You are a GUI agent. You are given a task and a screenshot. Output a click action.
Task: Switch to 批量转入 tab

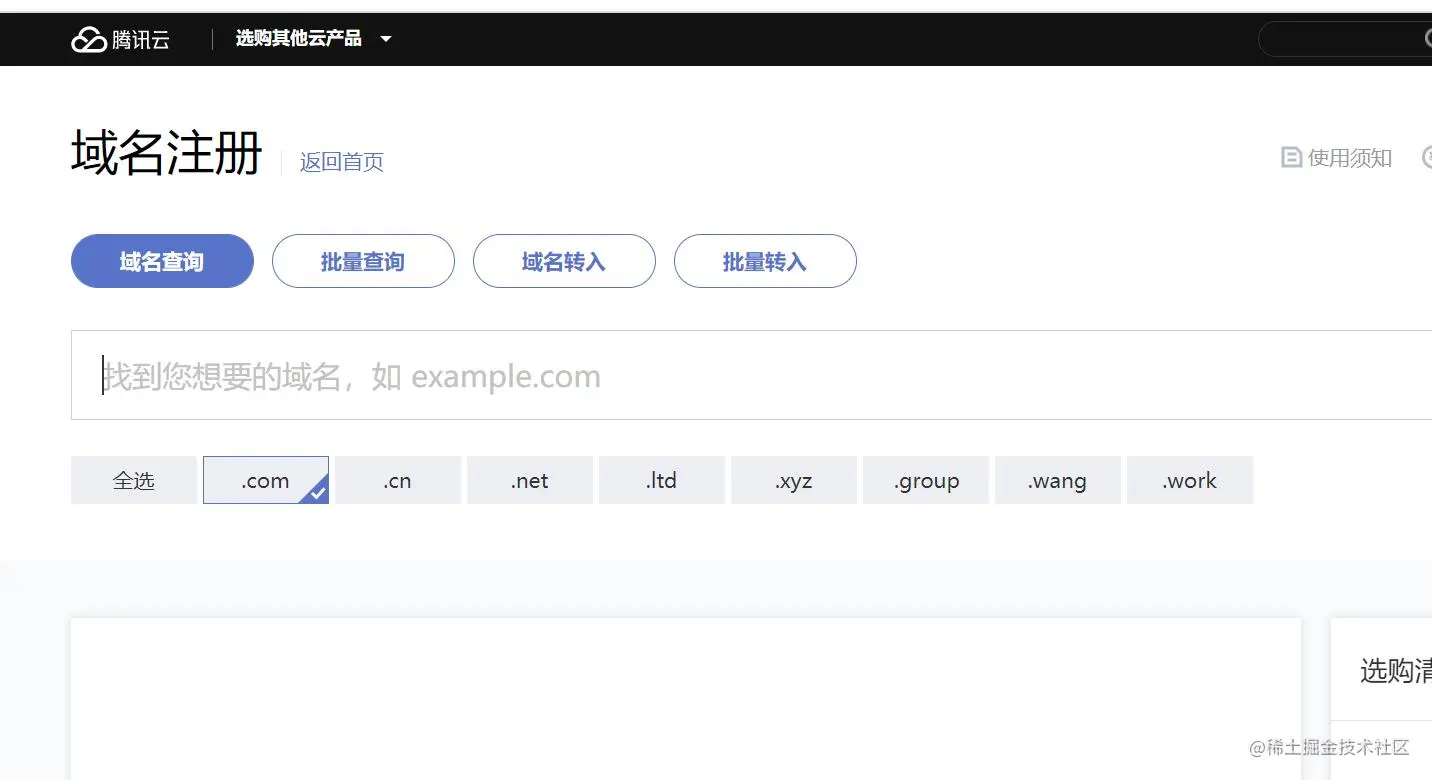pyautogui.click(x=765, y=261)
